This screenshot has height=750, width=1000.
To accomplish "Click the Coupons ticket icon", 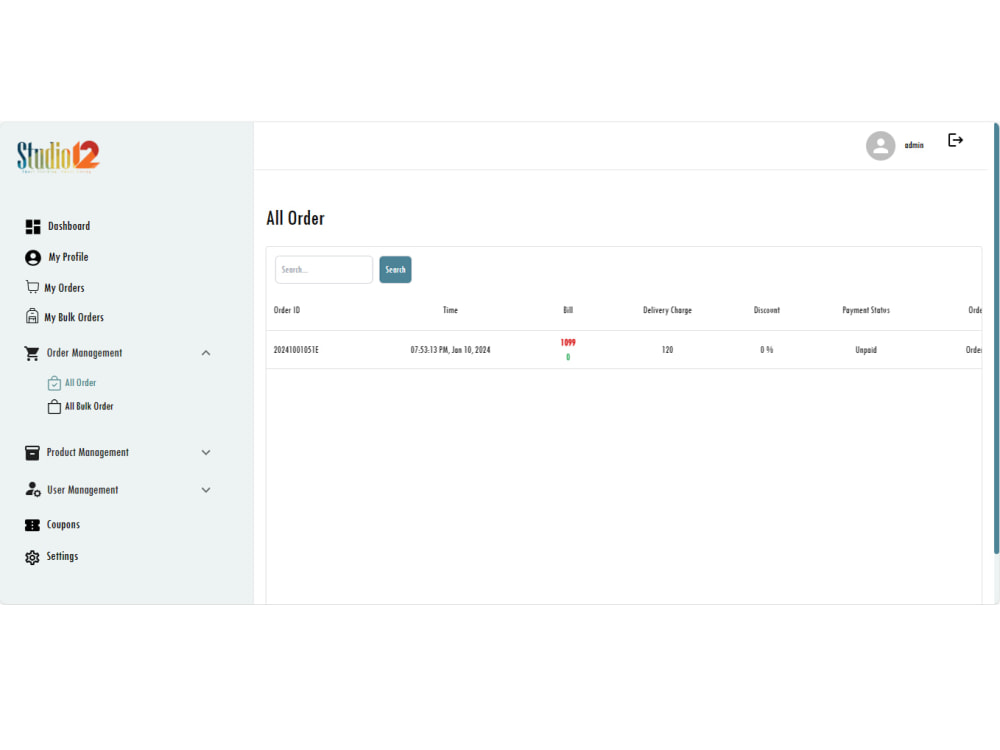I will [x=32, y=525].
